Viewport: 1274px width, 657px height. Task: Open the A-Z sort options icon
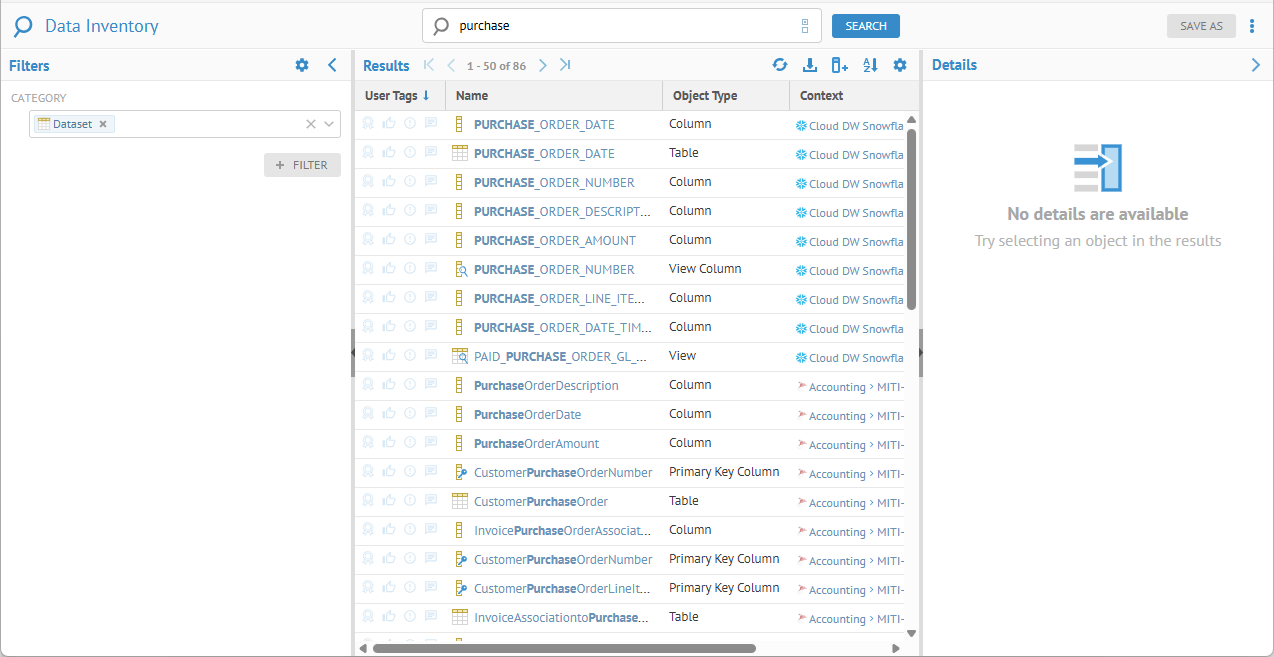click(870, 65)
